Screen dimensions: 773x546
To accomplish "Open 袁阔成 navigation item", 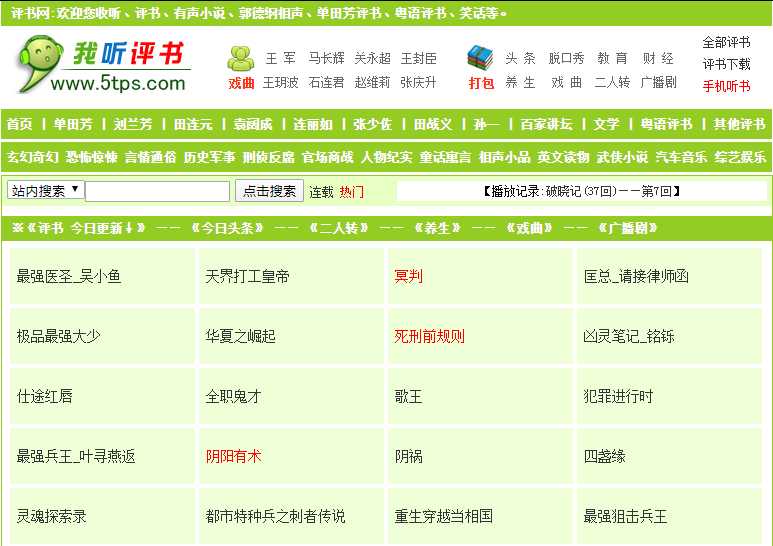I will (x=253, y=124).
